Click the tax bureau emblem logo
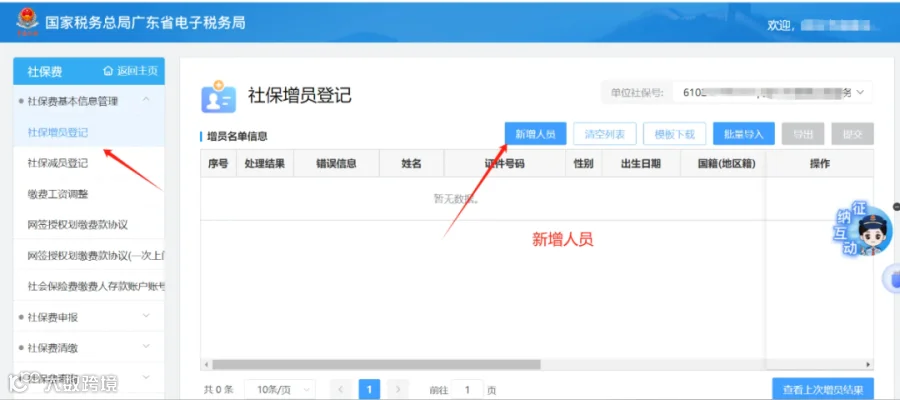This screenshot has height=400, width=900. point(26,22)
